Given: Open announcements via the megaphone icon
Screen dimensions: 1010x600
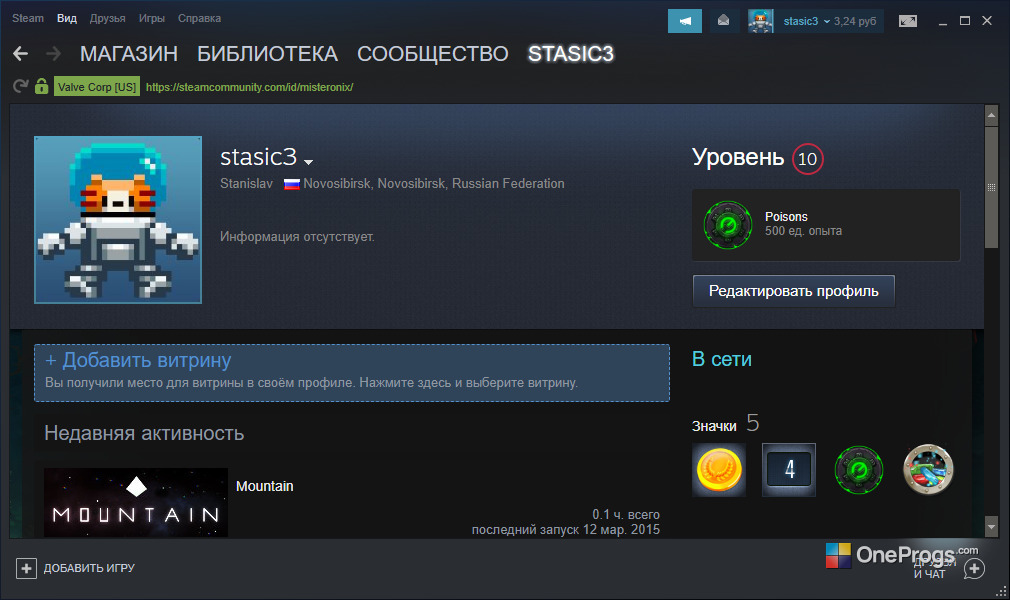Looking at the screenshot, I should click(x=685, y=21).
